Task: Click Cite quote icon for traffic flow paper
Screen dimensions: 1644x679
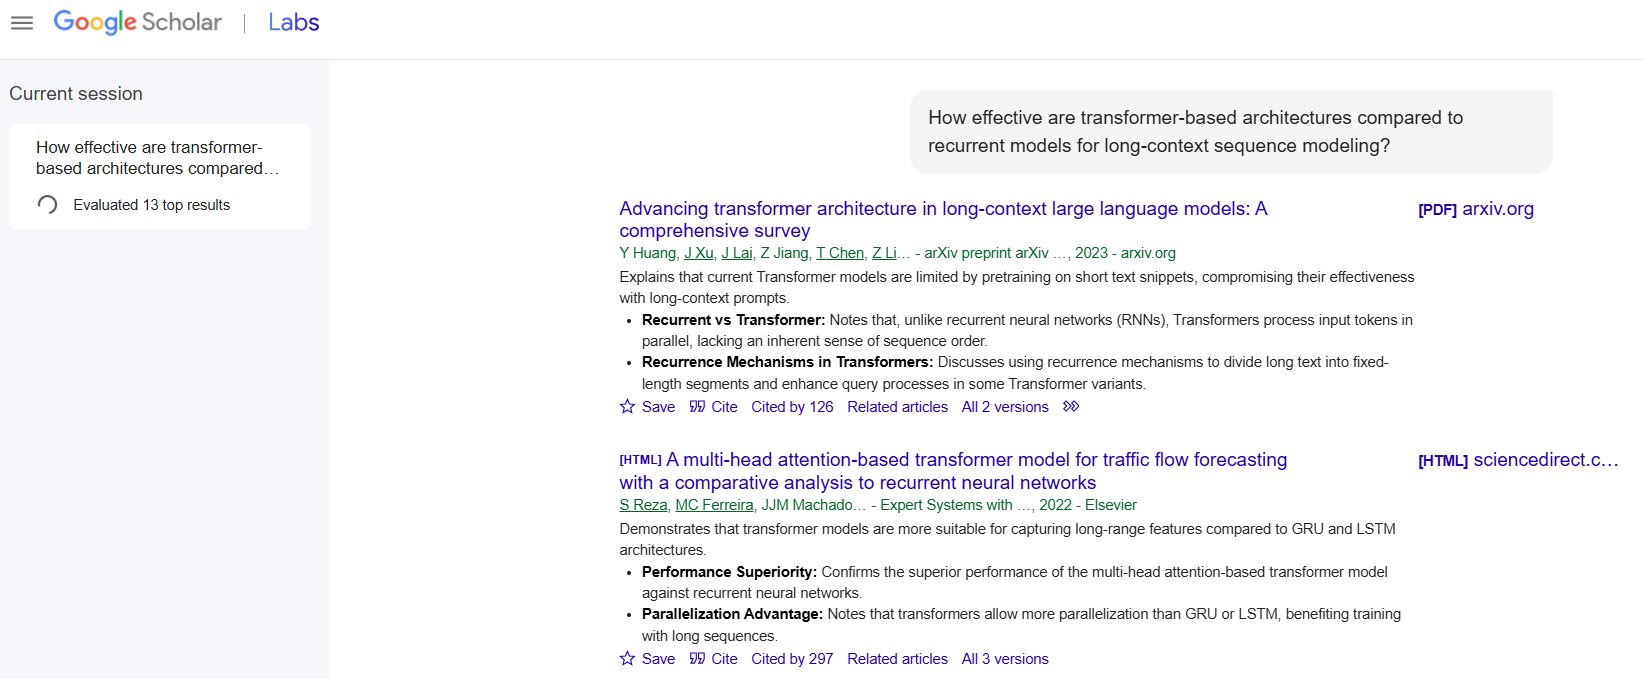Action: [x=697, y=659]
